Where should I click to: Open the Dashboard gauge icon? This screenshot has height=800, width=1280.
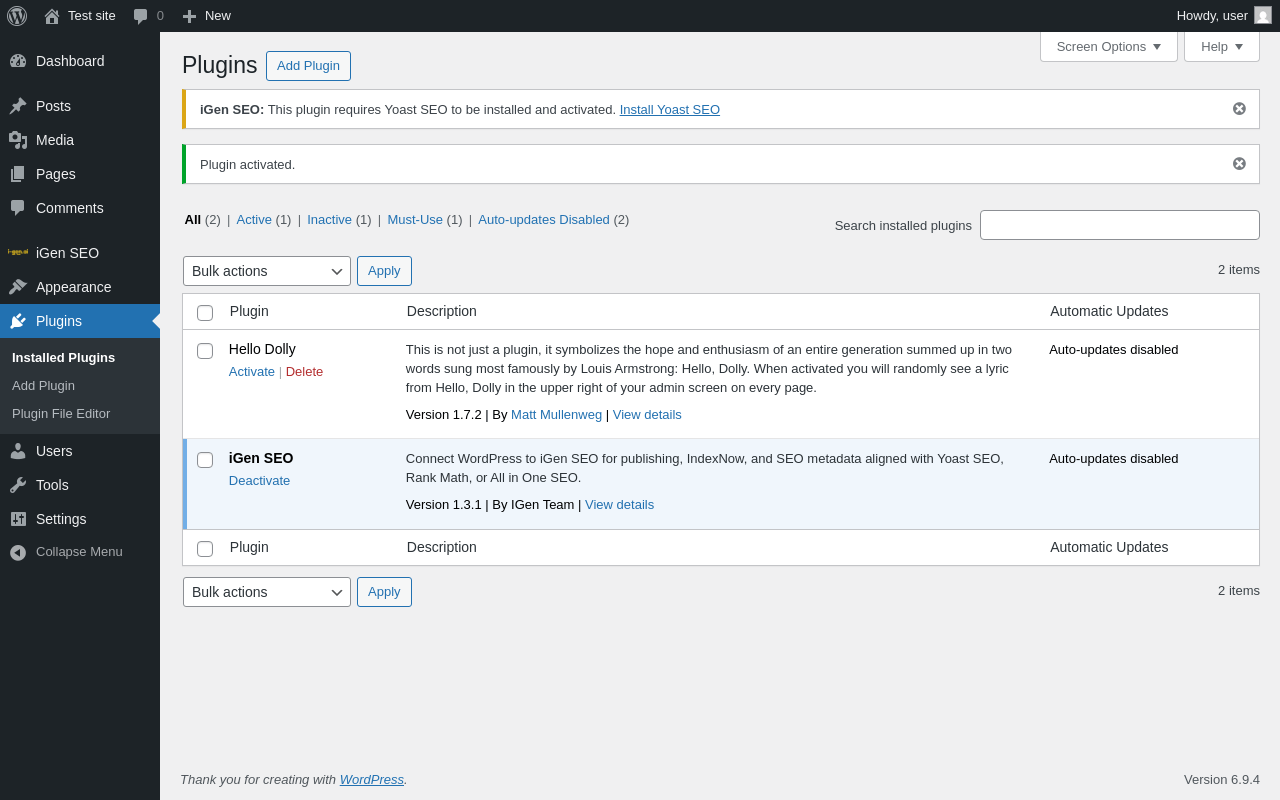(18, 61)
